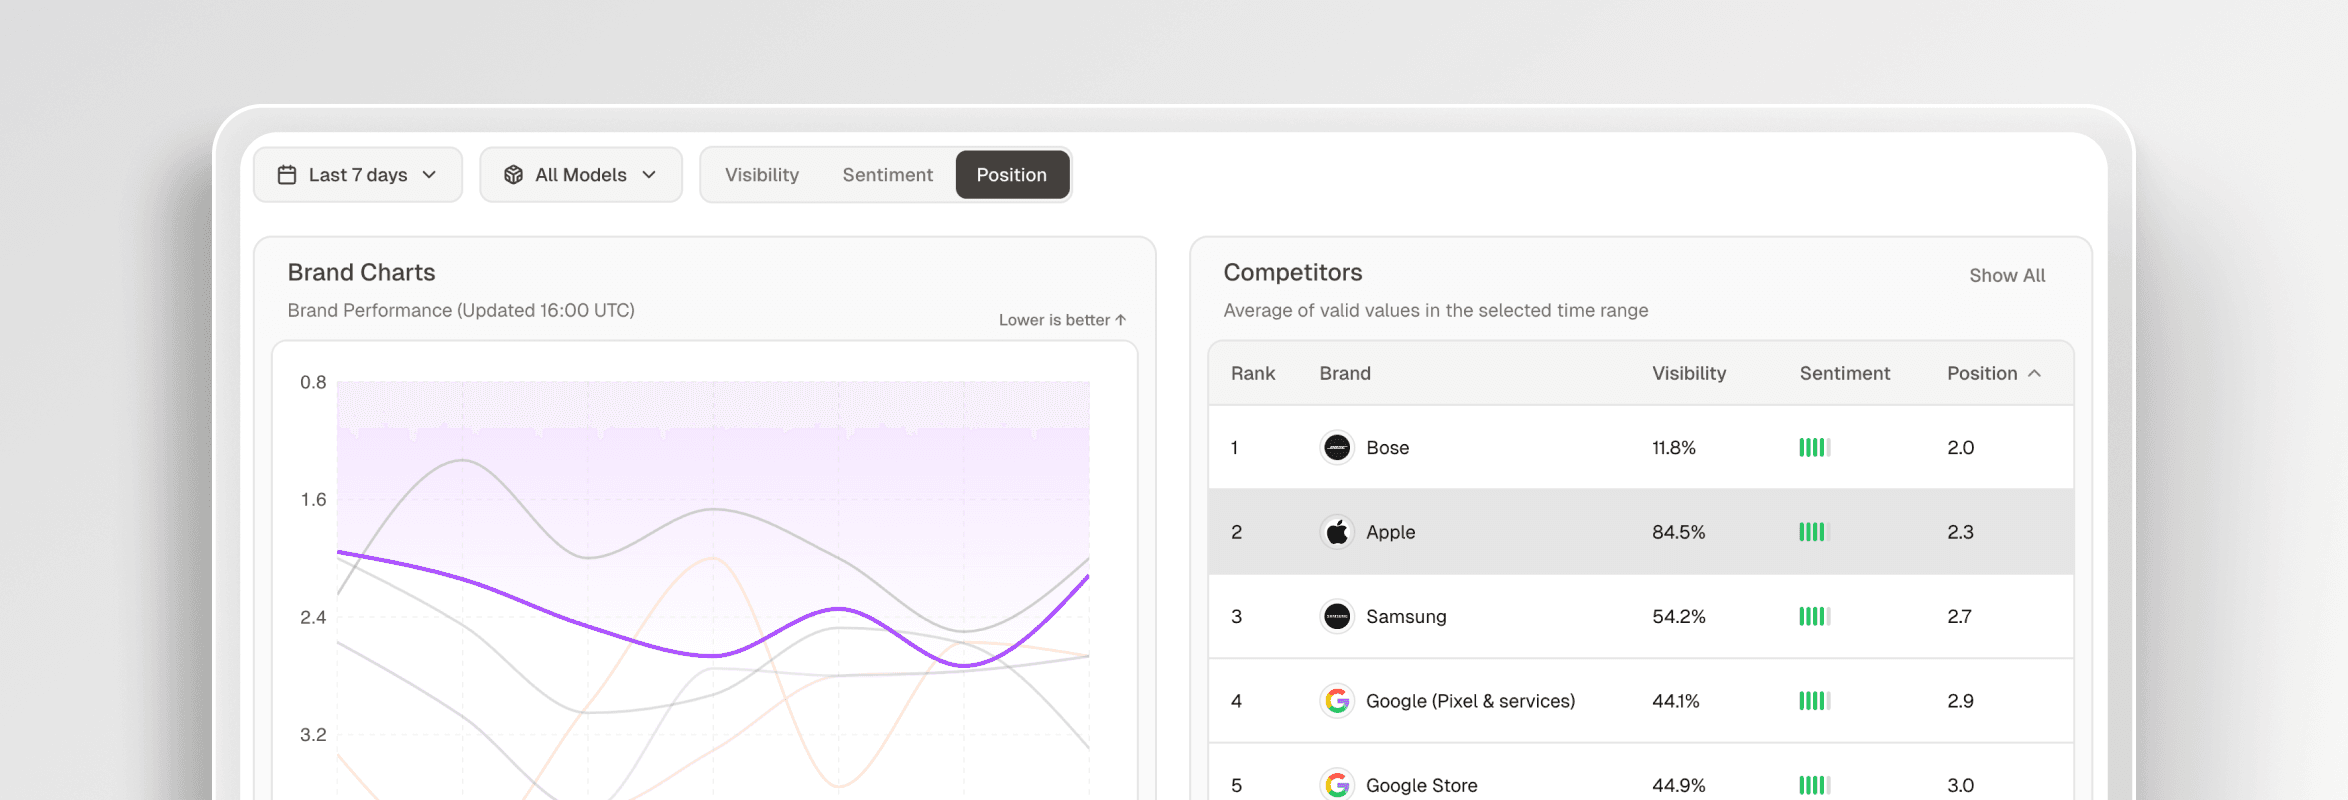Open the Last 7 days dropdown
Viewport: 2348px width, 800px height.
tap(358, 175)
